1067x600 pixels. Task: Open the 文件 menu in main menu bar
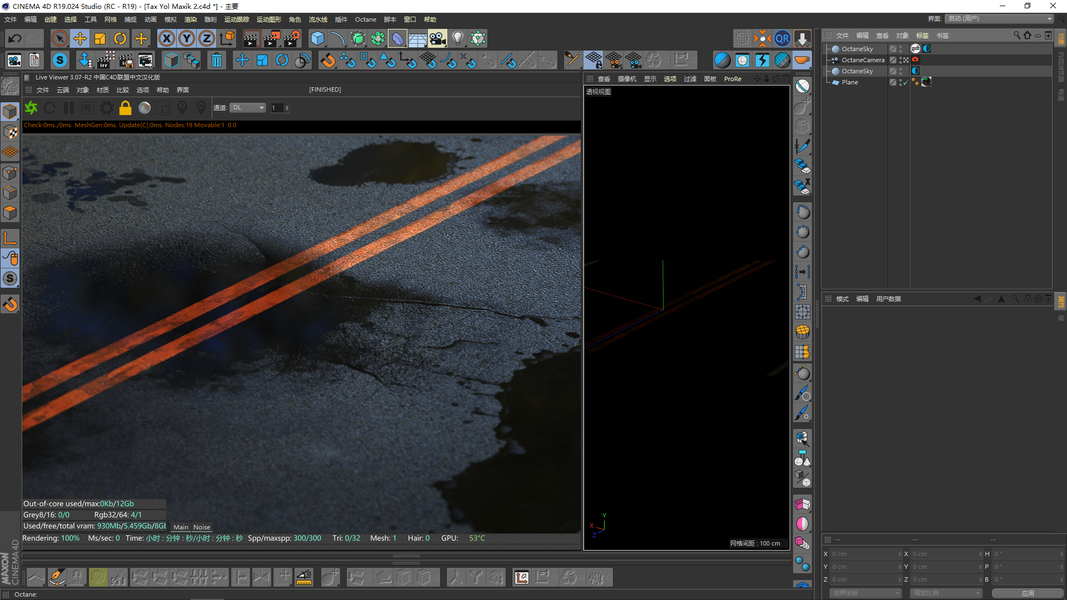click(11, 20)
